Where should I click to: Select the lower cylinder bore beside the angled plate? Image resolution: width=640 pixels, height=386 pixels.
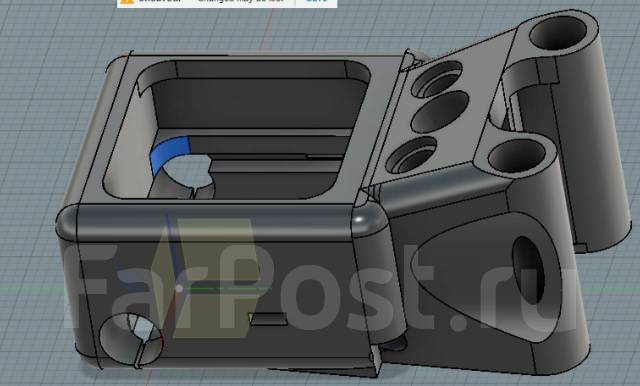click(x=517, y=155)
